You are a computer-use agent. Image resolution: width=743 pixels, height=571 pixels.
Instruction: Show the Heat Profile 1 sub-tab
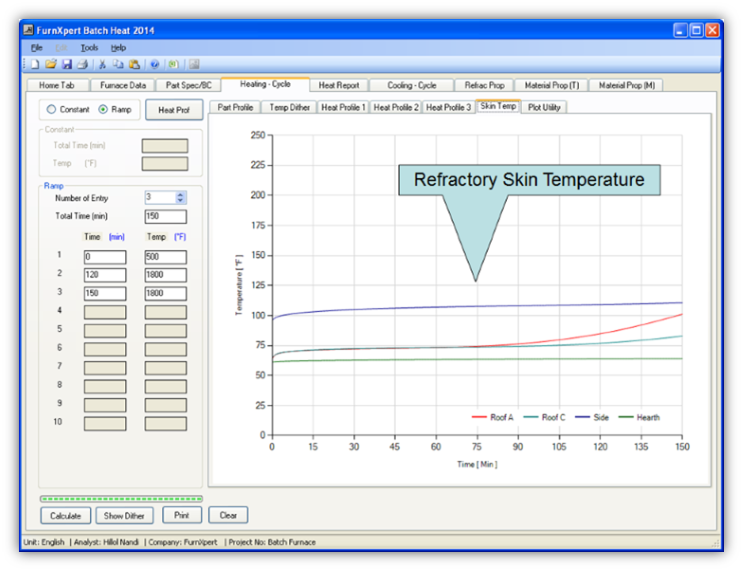(343, 108)
